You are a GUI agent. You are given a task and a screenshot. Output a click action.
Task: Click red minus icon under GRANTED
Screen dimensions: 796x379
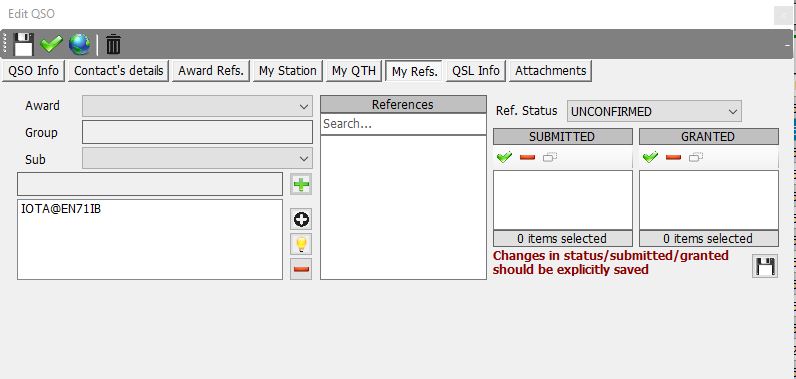(x=673, y=158)
